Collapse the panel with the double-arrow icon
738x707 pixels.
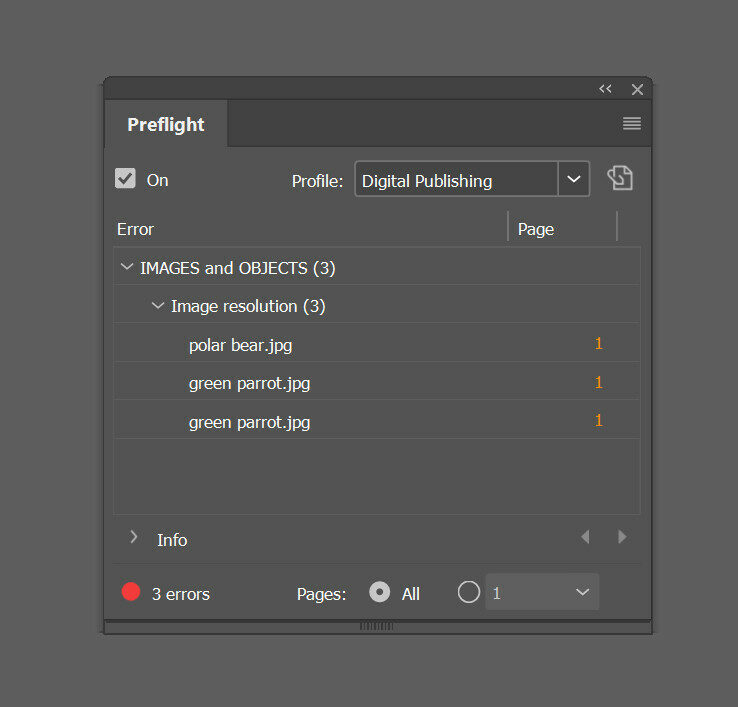[605, 89]
